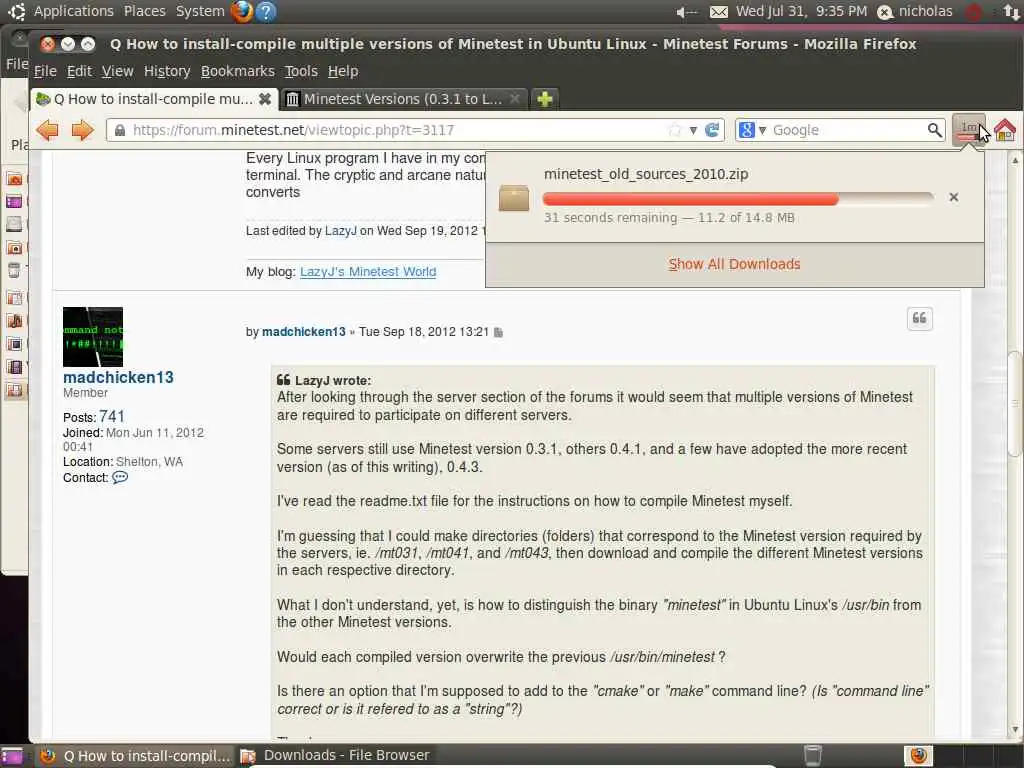Click the 'Location: Shelton, WA' text
Viewport: 1024px width, 768px height.
tap(123, 462)
